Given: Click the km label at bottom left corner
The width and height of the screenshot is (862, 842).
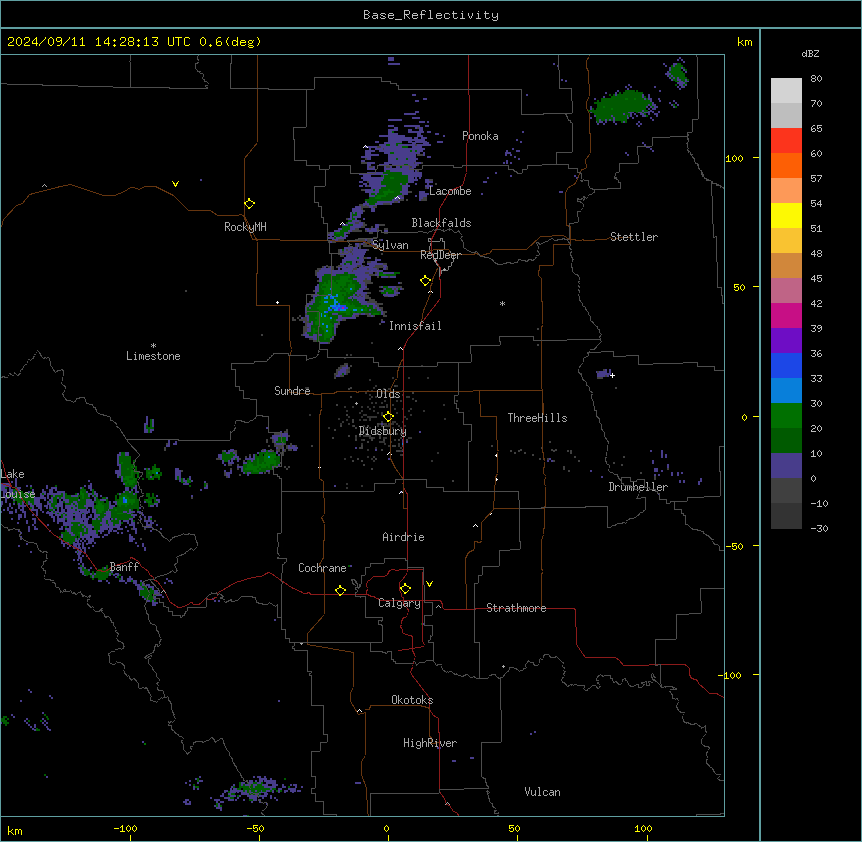Looking at the screenshot, I should 15,830.
